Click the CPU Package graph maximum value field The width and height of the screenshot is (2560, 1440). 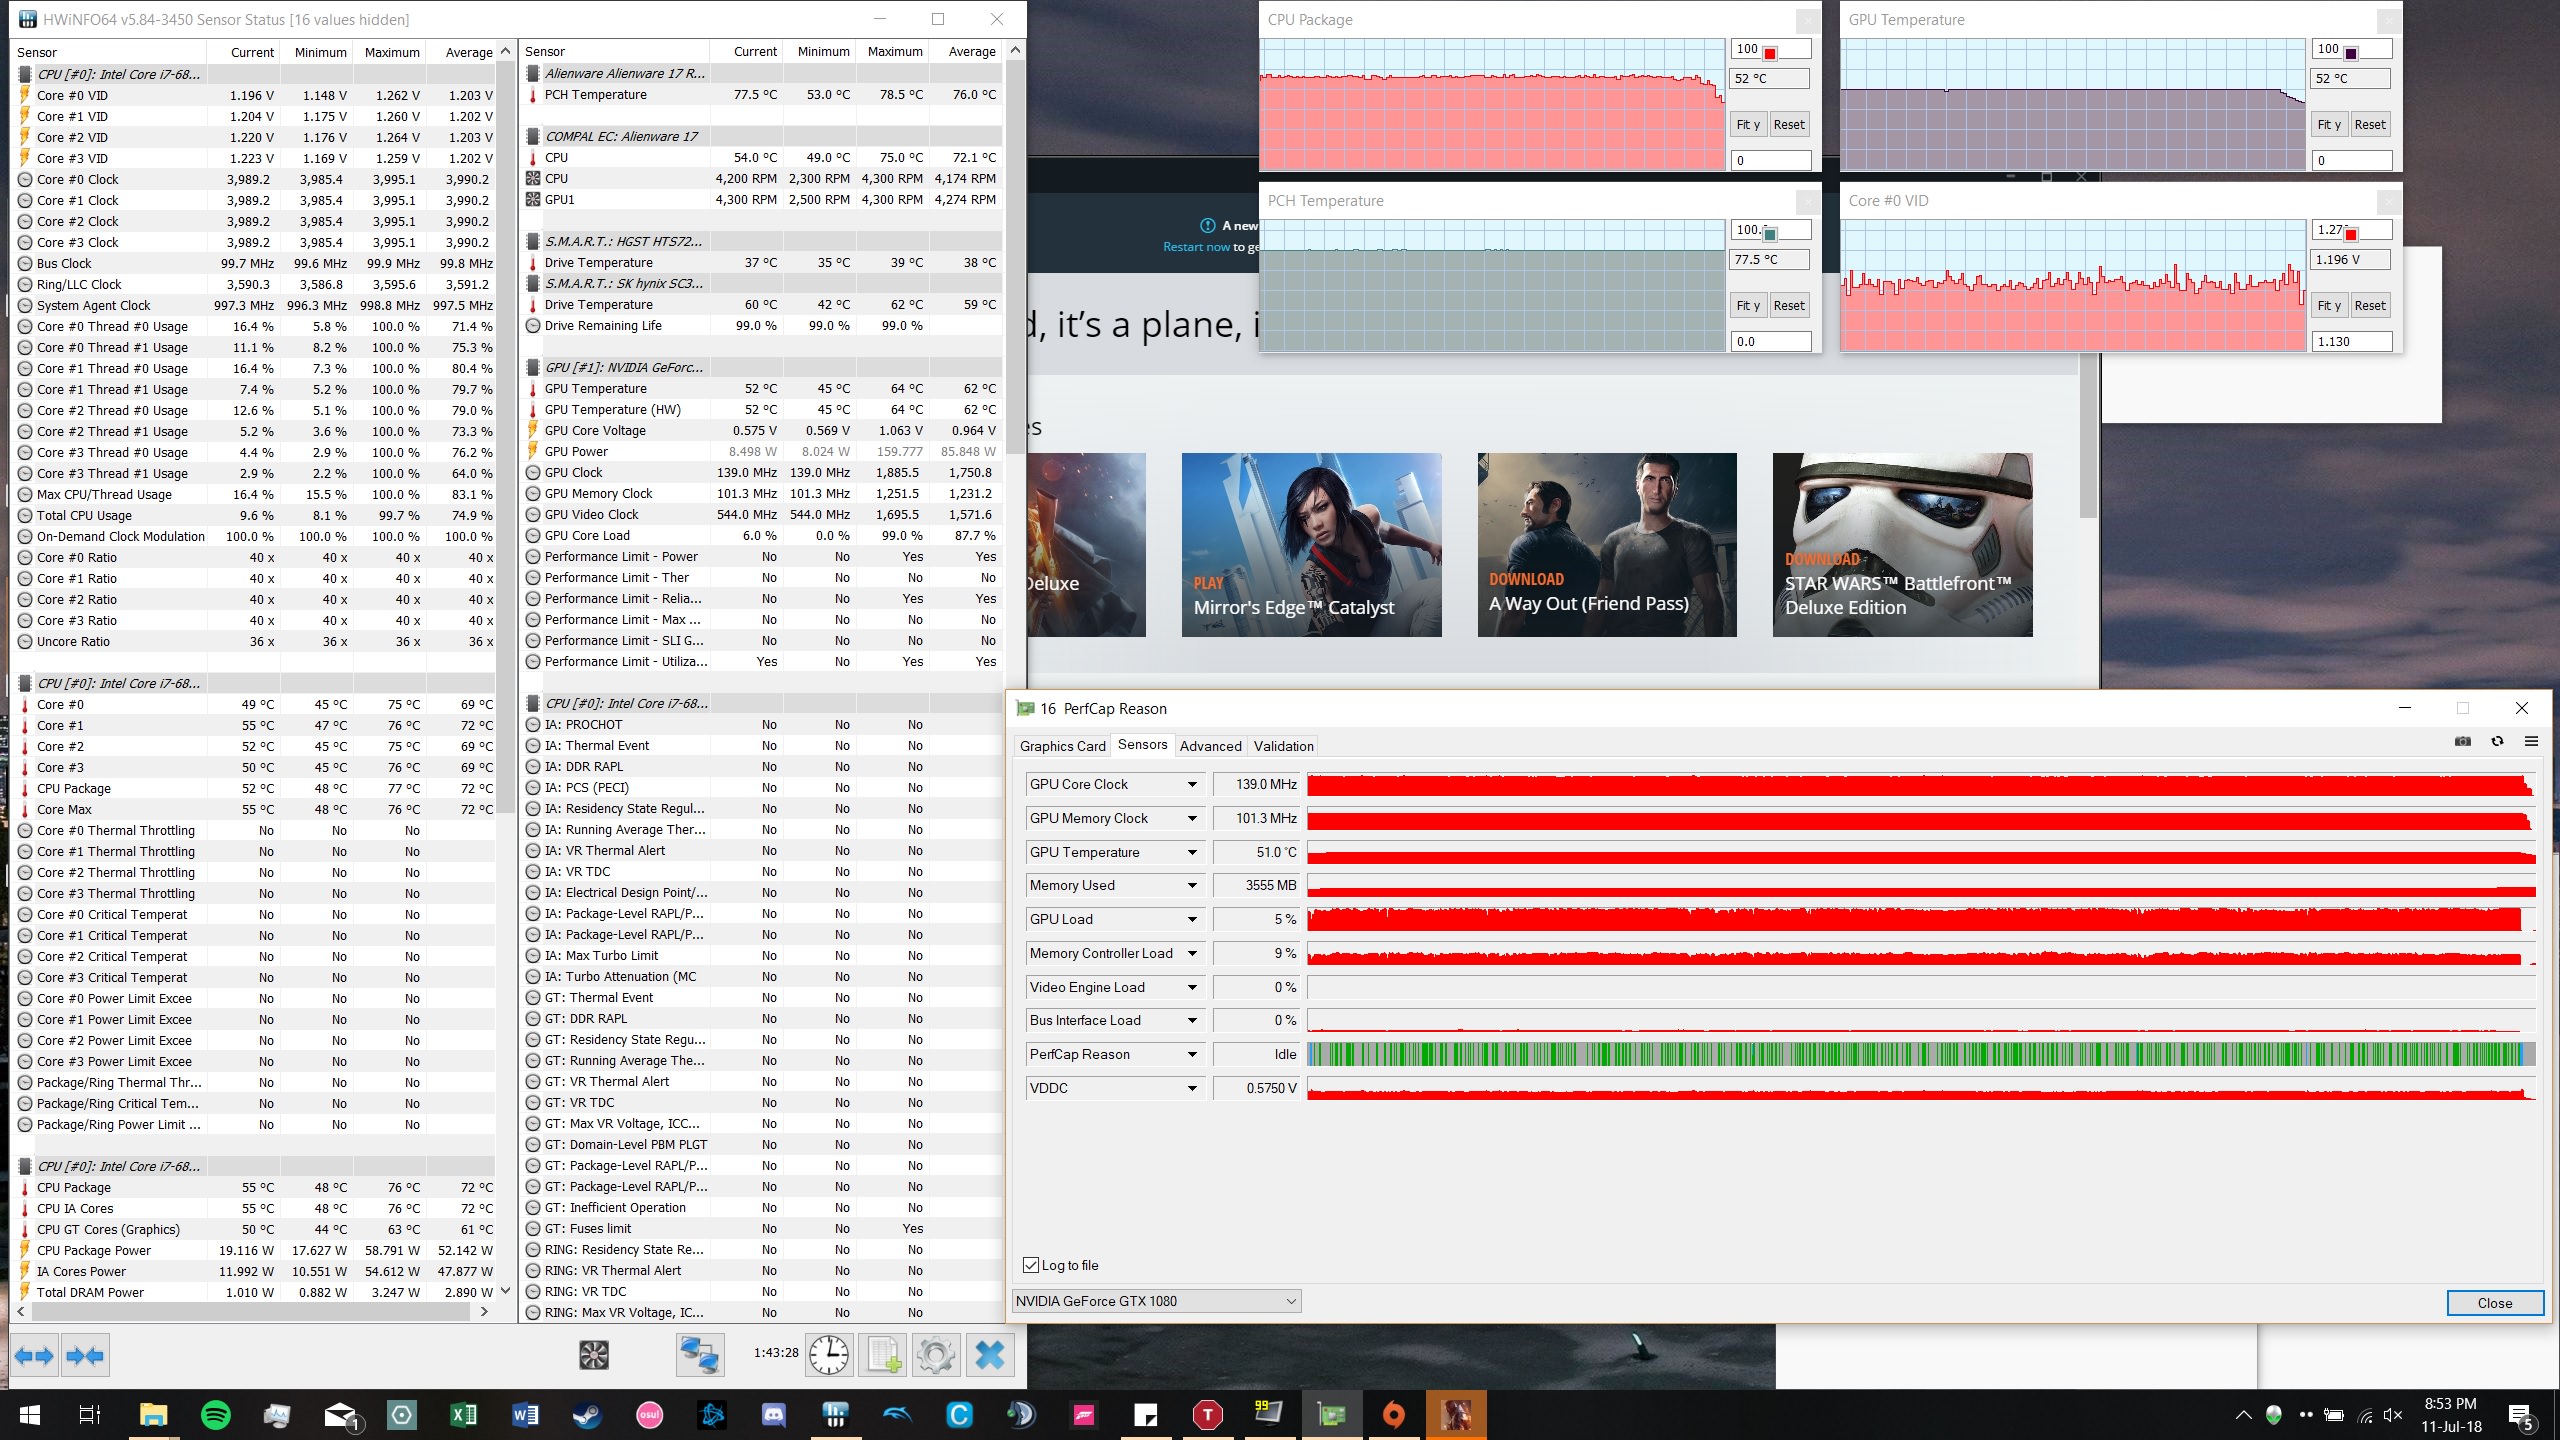(1770, 49)
